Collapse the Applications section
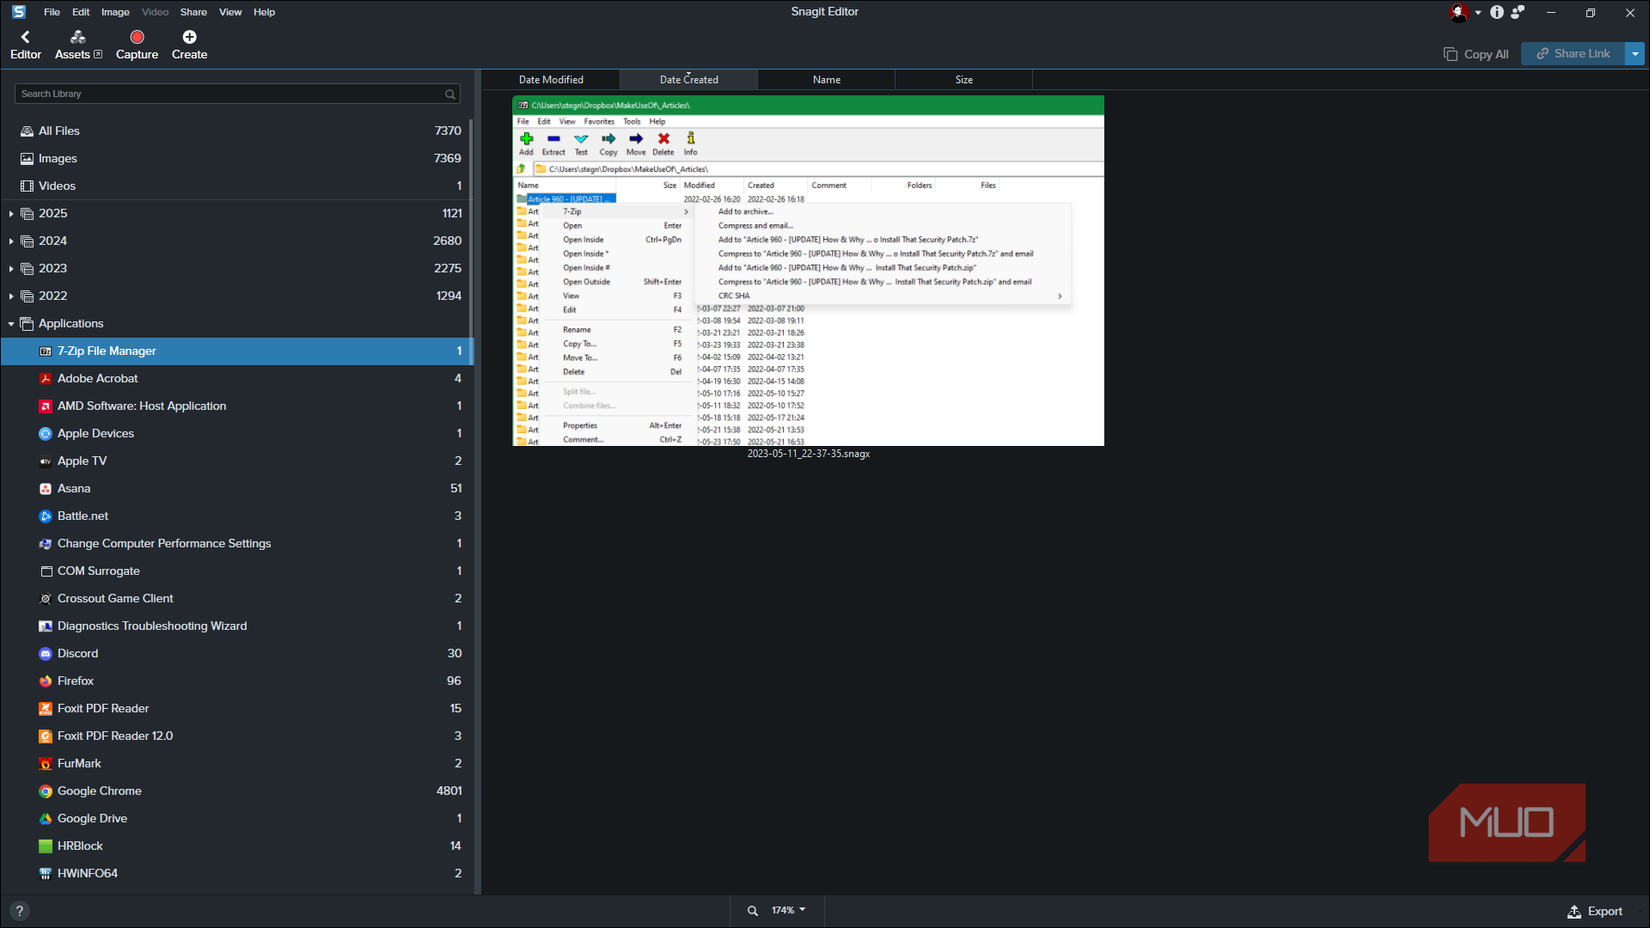Image resolution: width=1650 pixels, height=928 pixels. (11, 324)
